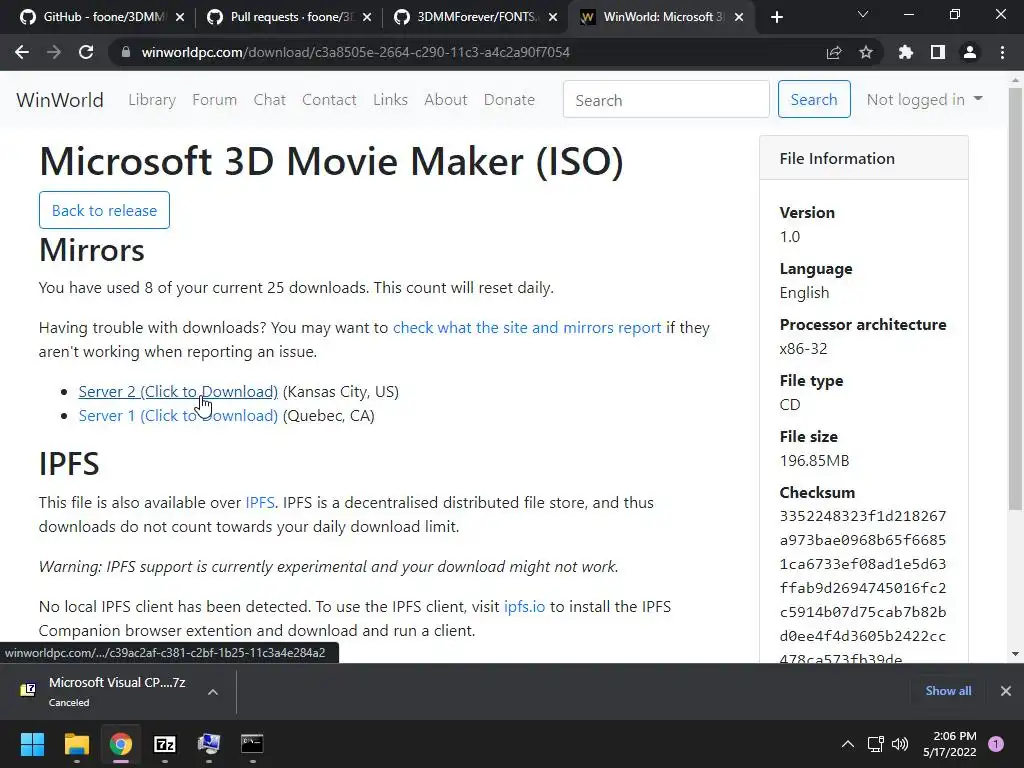Click the WinWorld site logo text
Image resolution: width=1024 pixels, height=768 pixels.
click(60, 100)
